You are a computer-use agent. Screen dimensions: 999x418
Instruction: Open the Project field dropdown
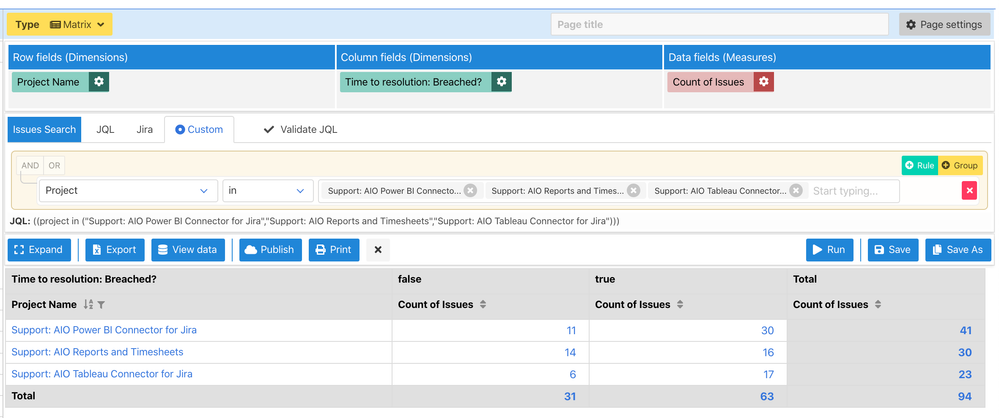point(127,191)
